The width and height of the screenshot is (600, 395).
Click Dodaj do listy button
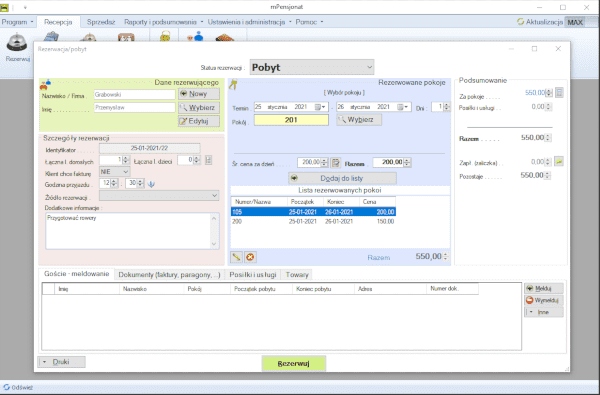[x=342, y=178]
